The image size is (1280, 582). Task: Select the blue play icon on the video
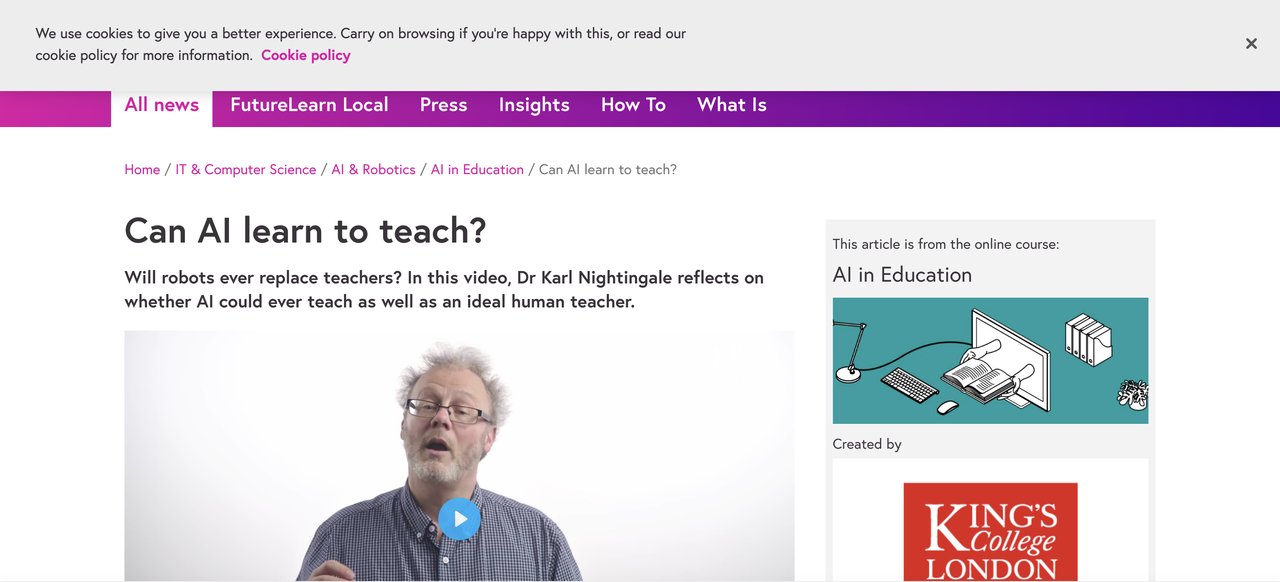click(x=459, y=518)
